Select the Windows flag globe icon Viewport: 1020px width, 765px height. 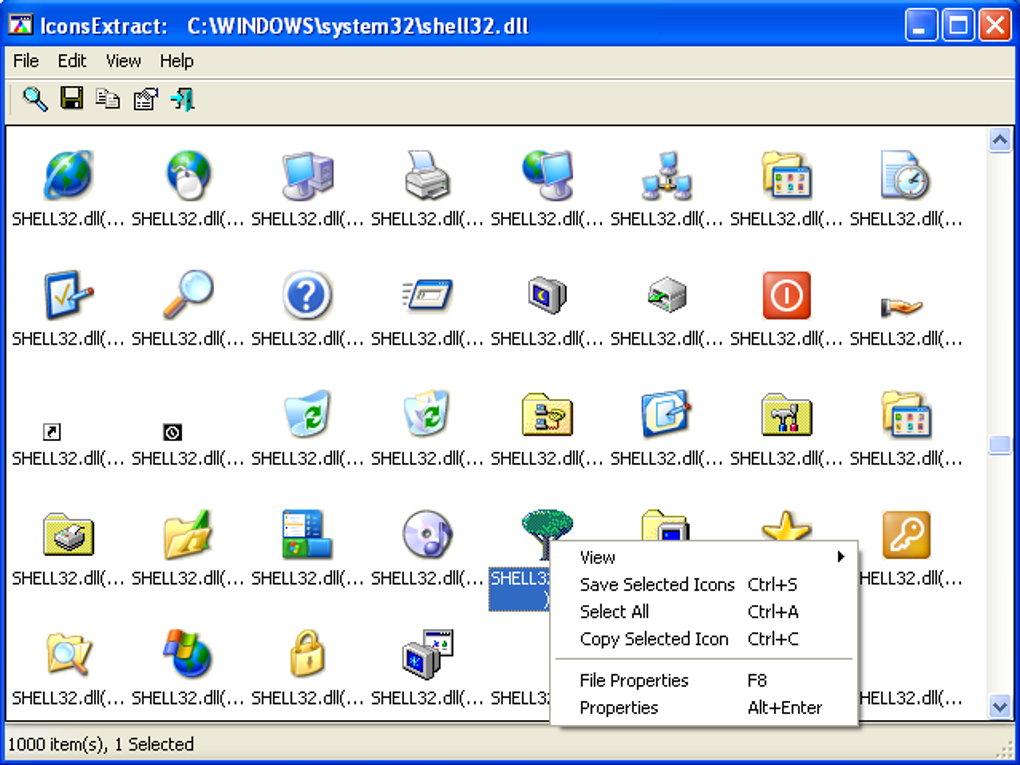click(187, 653)
